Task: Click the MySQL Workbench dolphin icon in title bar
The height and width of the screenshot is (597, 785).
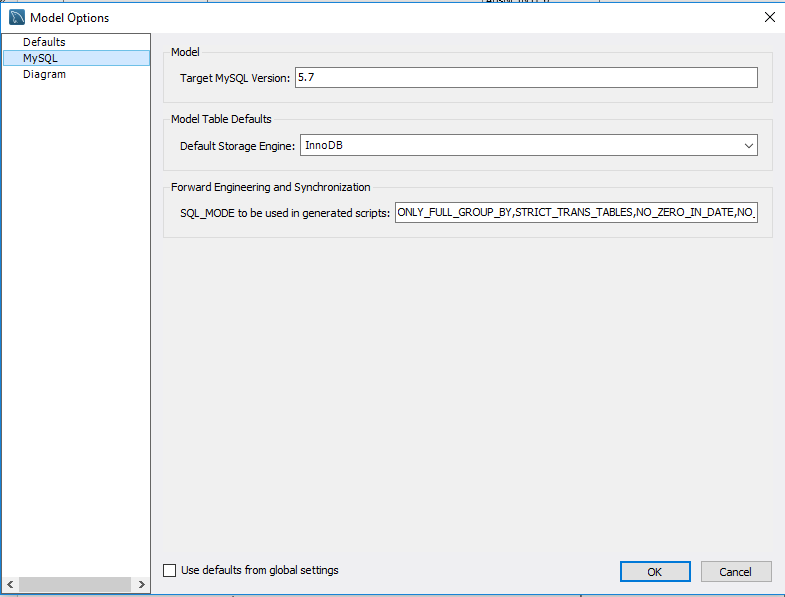Action: click(17, 17)
